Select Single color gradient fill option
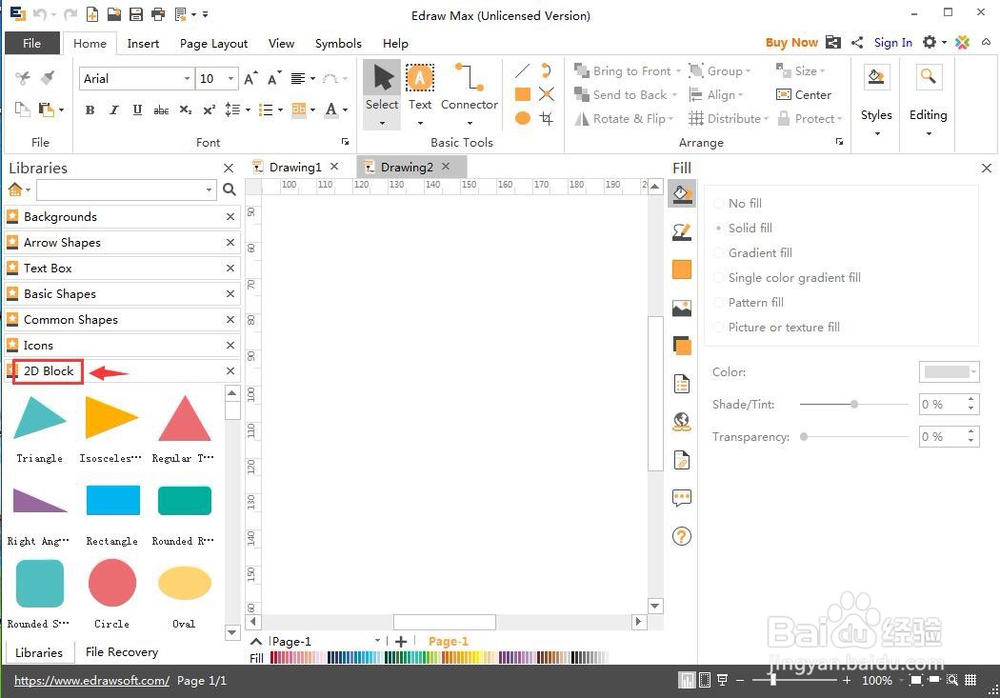The image size is (1000, 698). 787,278
